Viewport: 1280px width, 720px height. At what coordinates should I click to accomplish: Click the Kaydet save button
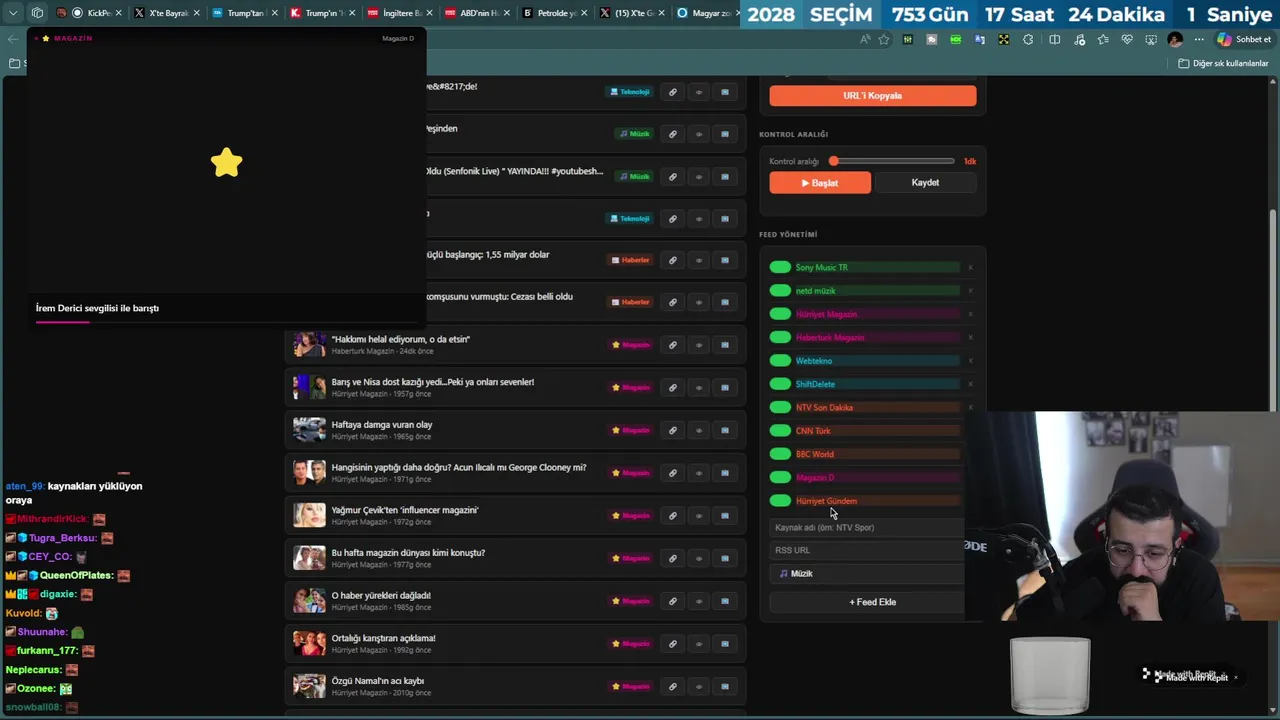pyautogui.click(x=925, y=183)
